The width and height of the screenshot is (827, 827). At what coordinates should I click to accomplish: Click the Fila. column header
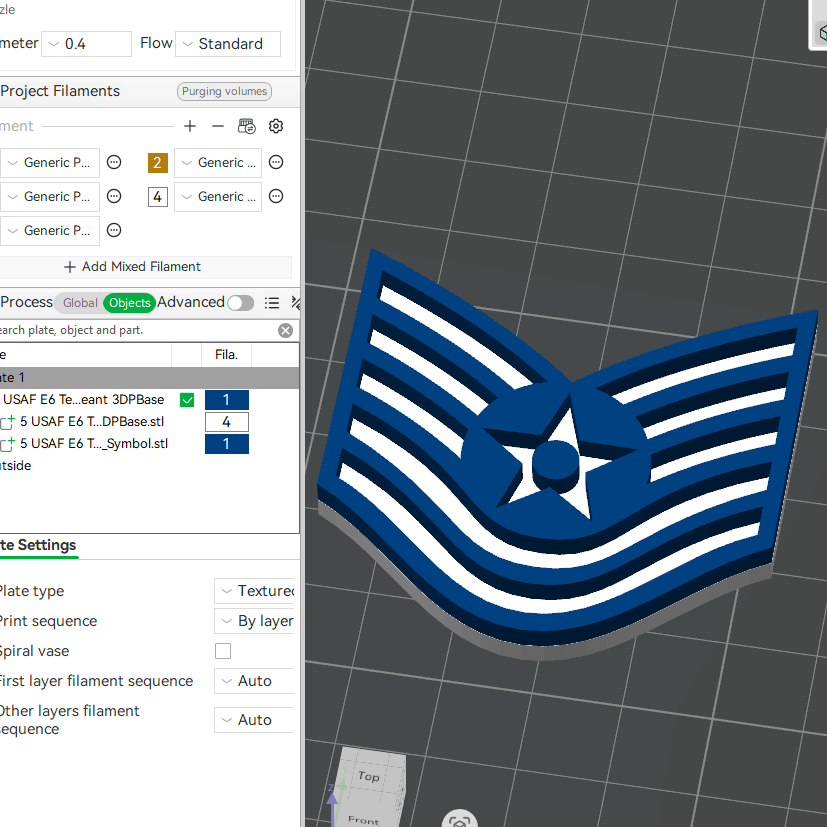pos(226,354)
